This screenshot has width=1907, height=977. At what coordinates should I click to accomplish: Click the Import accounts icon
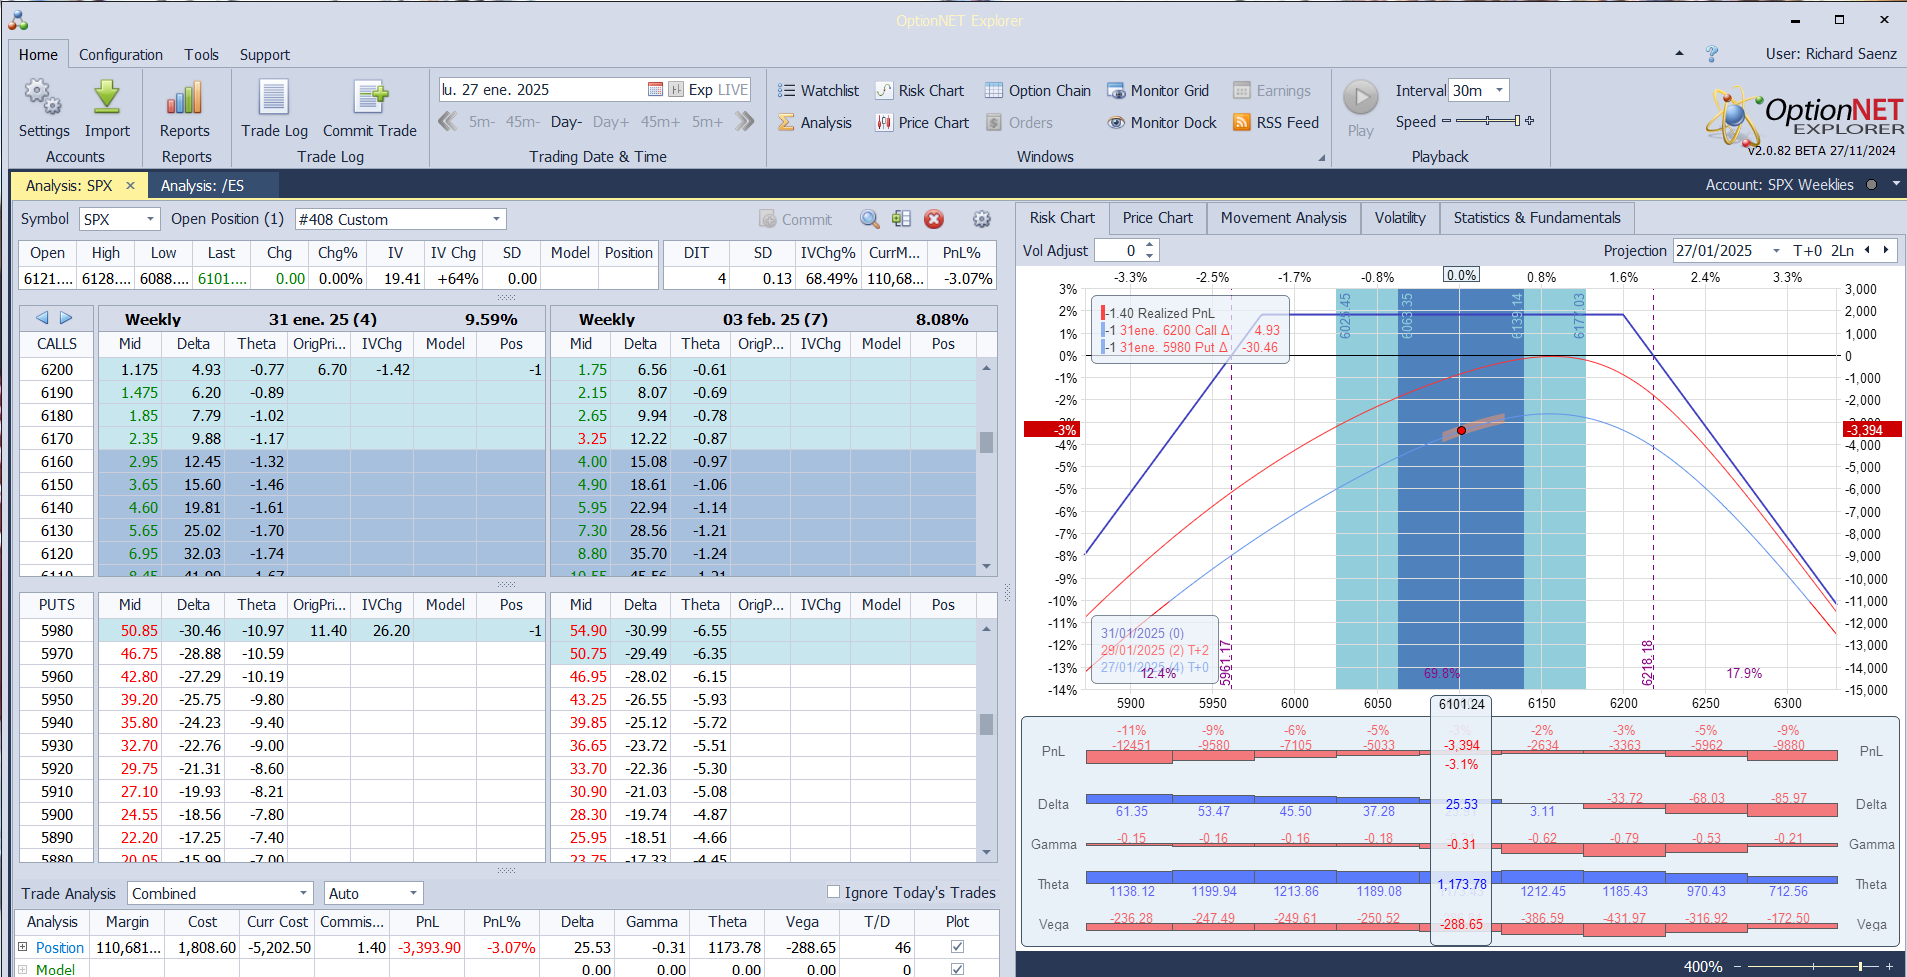tap(107, 109)
